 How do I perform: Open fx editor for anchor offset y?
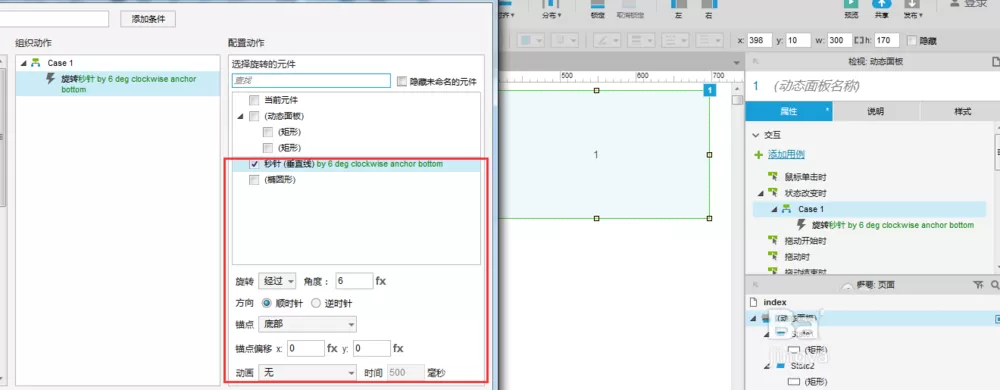coord(399,349)
